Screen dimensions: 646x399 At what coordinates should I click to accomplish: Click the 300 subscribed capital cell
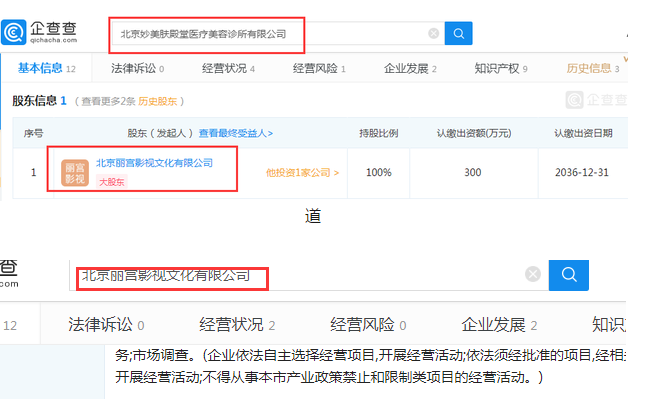click(x=473, y=172)
